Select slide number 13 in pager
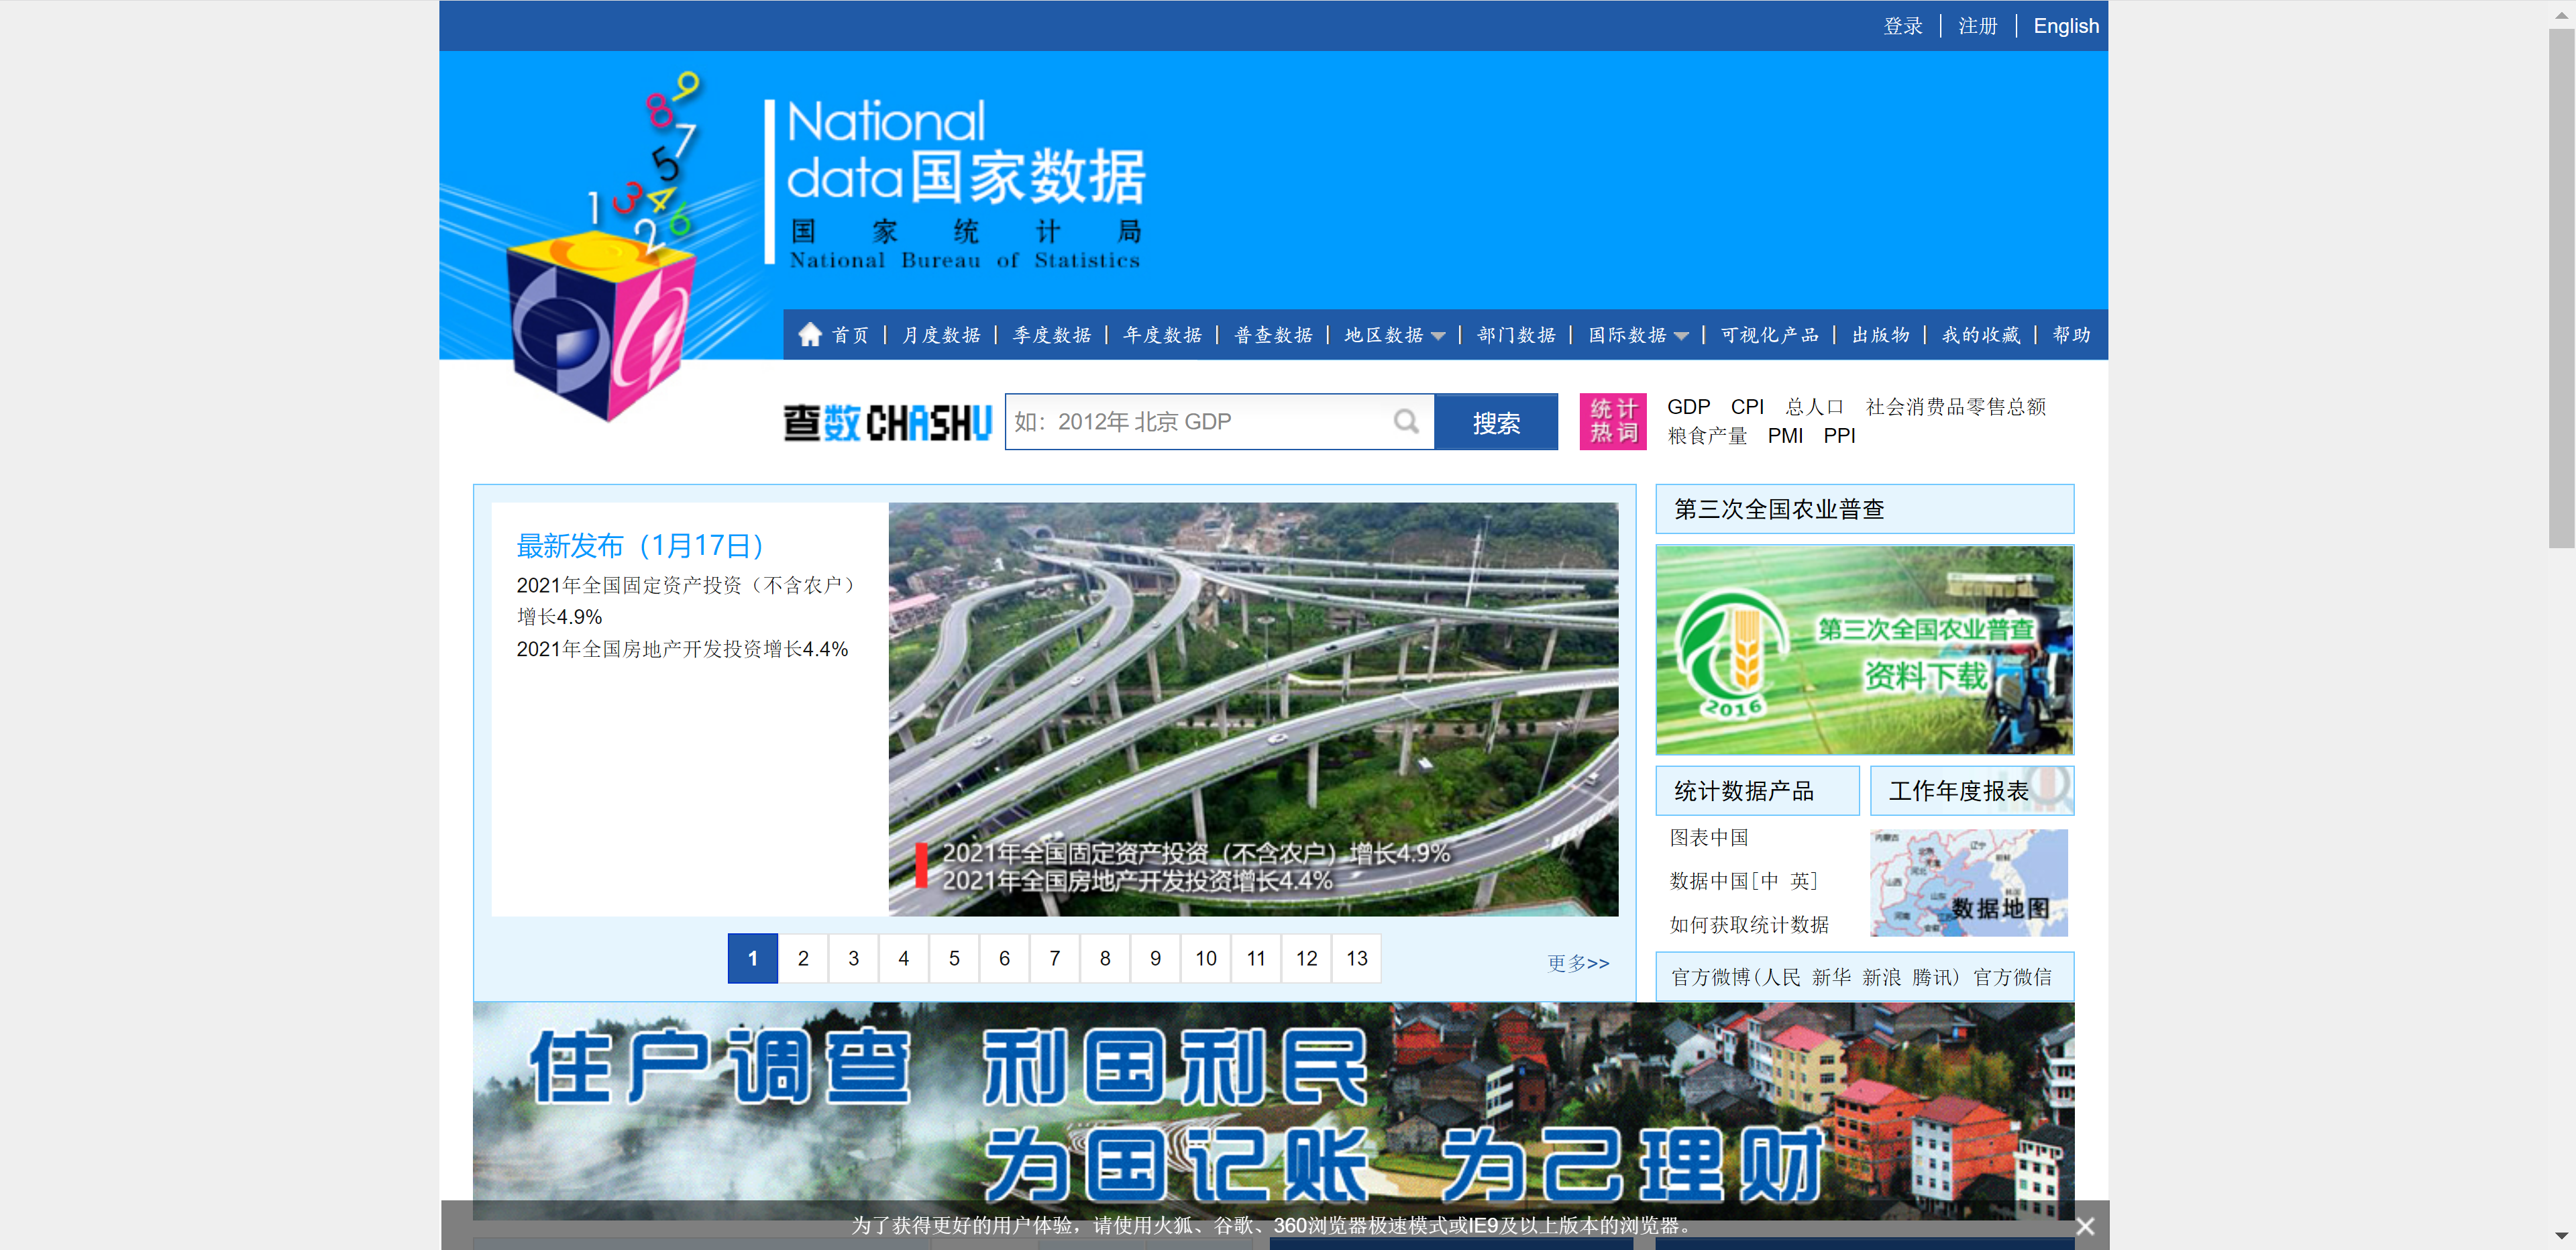 (x=1356, y=958)
